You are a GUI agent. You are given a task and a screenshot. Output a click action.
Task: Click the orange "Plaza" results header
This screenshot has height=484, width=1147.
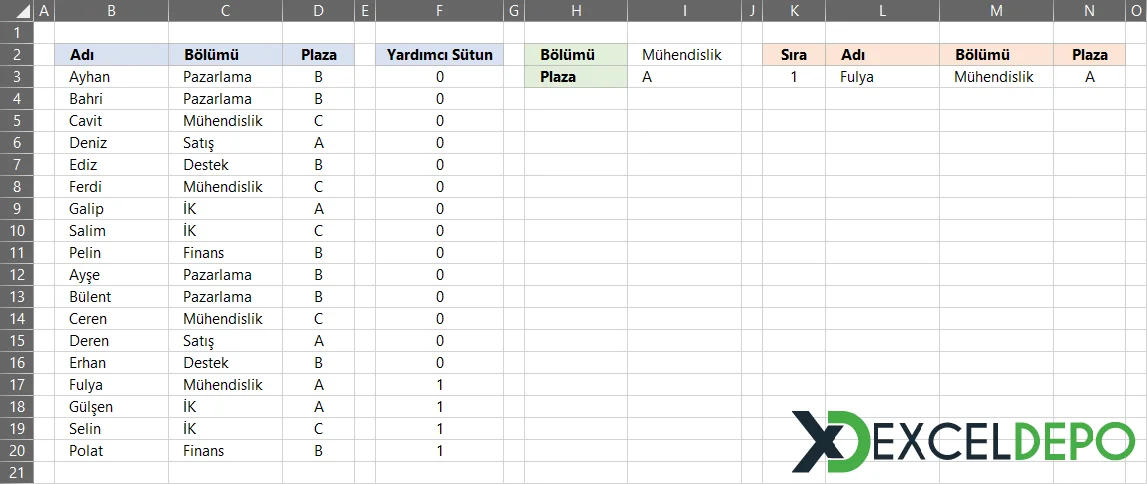(1089, 55)
